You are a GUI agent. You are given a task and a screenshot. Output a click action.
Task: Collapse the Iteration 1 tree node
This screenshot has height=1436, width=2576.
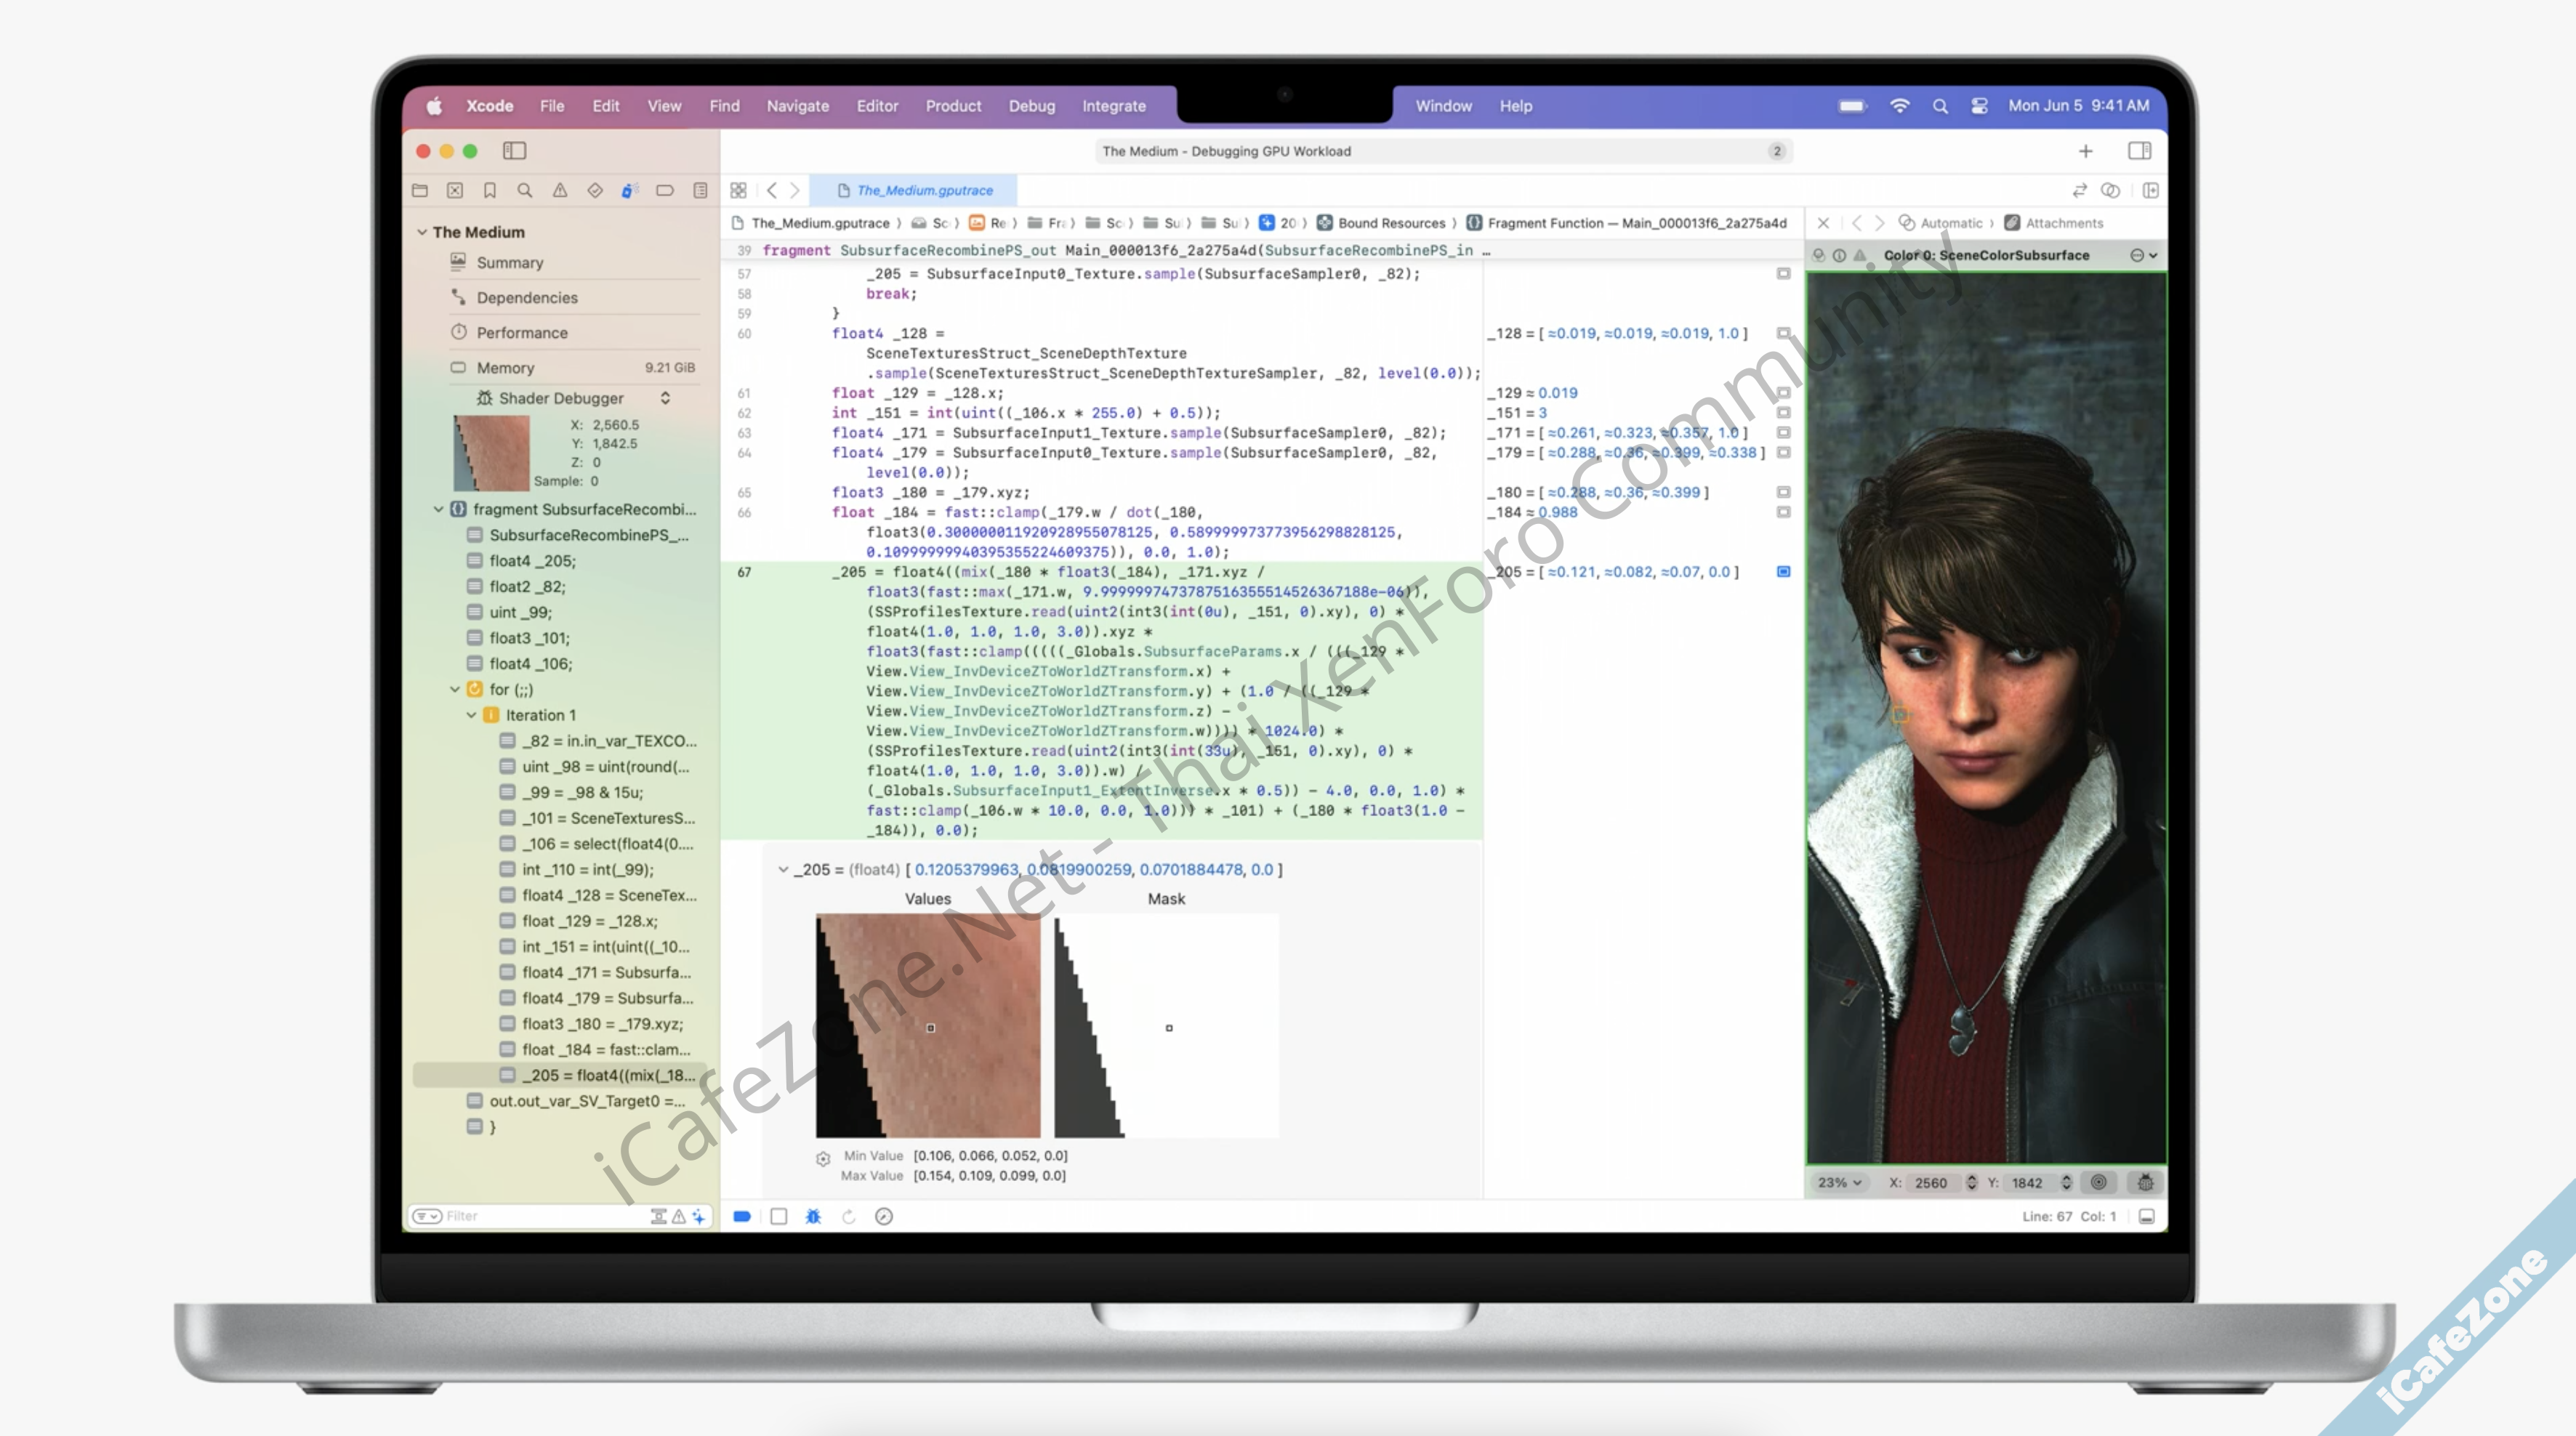[x=471, y=715]
